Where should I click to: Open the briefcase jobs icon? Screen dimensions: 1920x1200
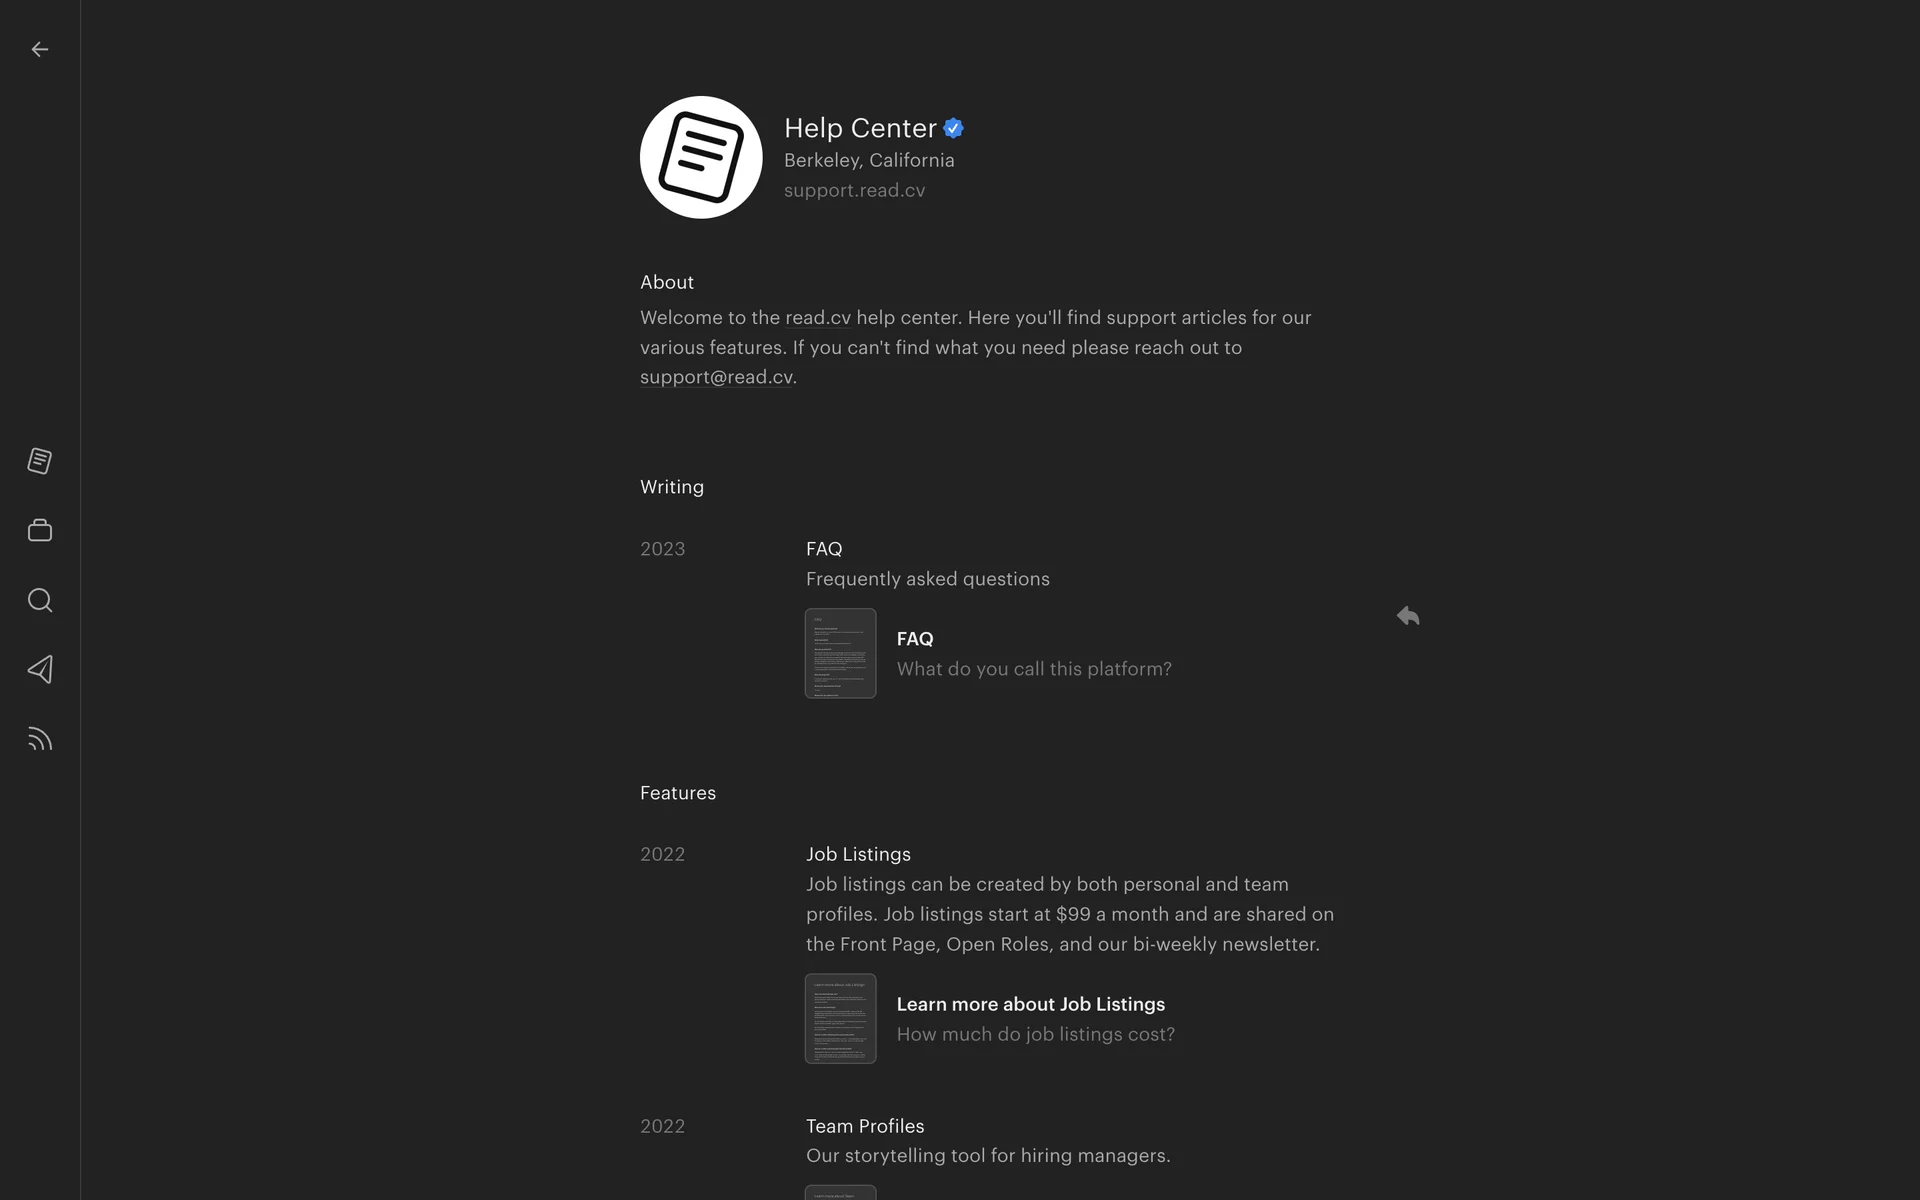40,530
